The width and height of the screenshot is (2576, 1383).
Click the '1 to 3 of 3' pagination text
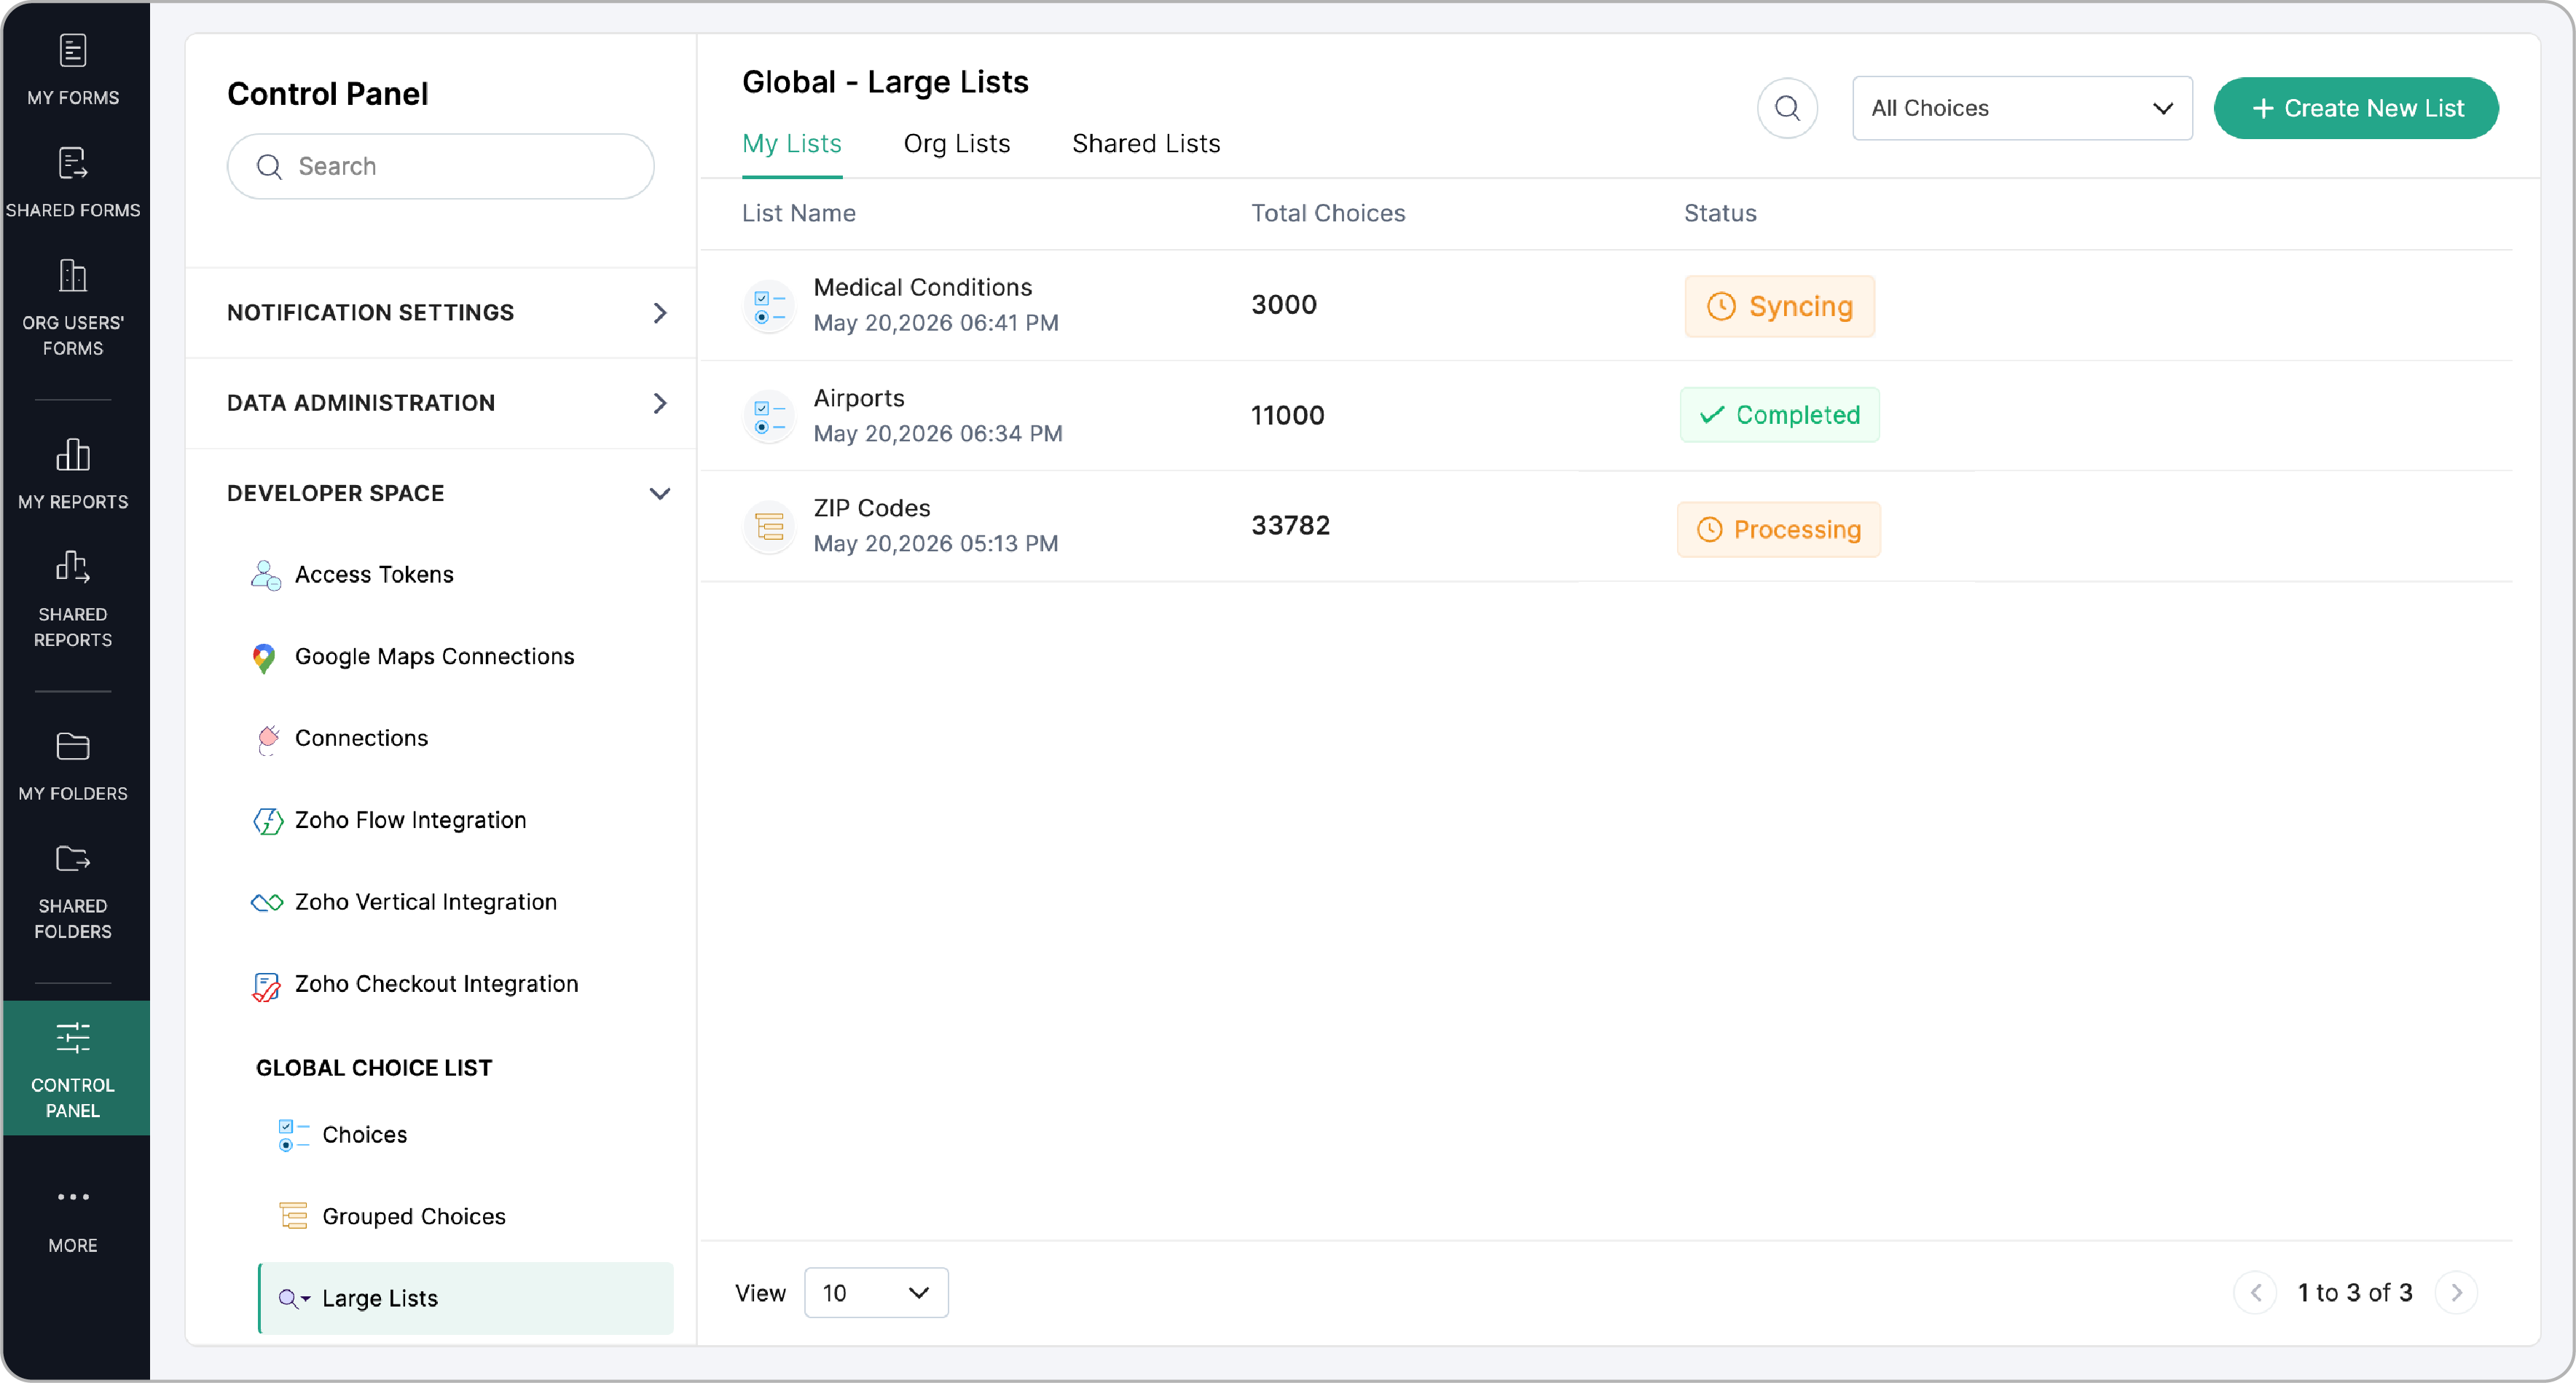point(2355,1293)
